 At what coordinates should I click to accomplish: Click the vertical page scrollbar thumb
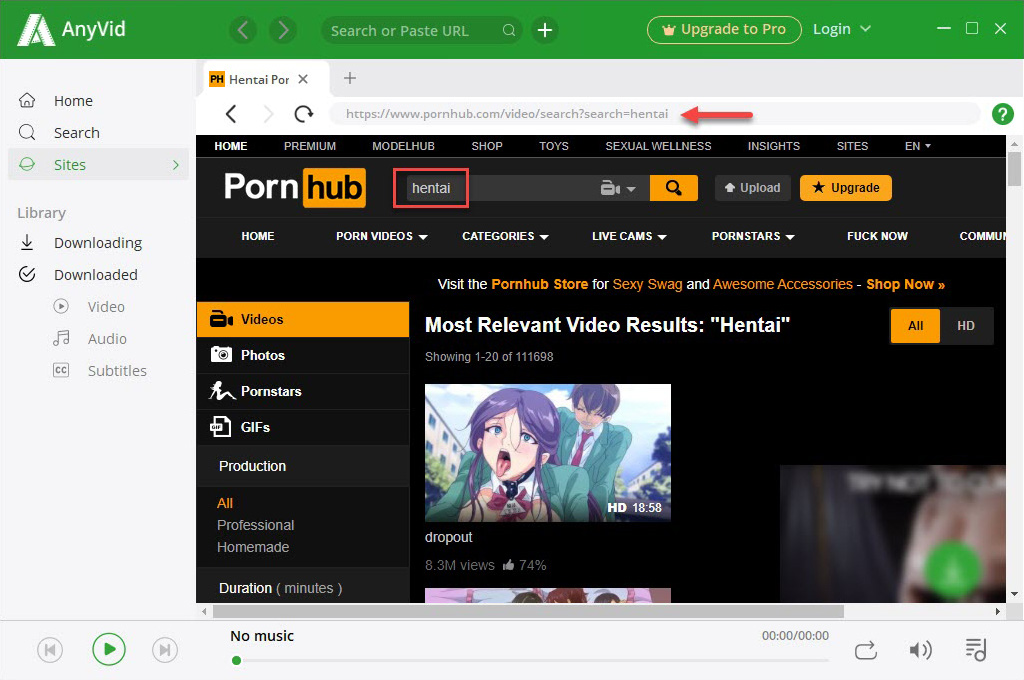[x=1014, y=169]
